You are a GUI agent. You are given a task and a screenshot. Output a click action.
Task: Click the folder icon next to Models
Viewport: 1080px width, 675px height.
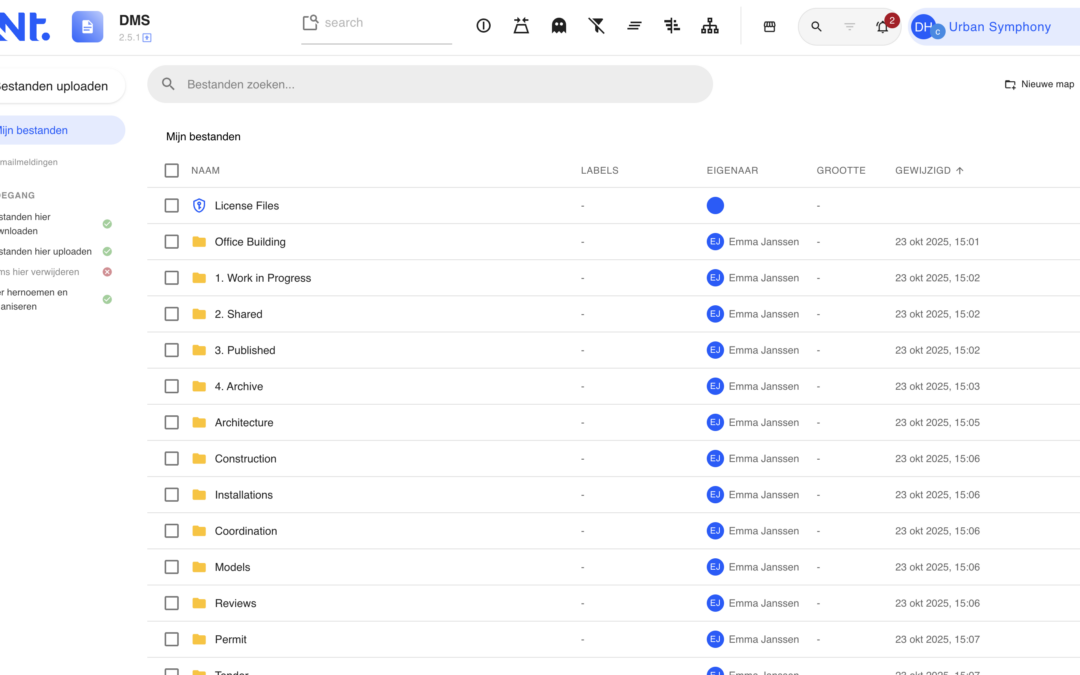199,567
